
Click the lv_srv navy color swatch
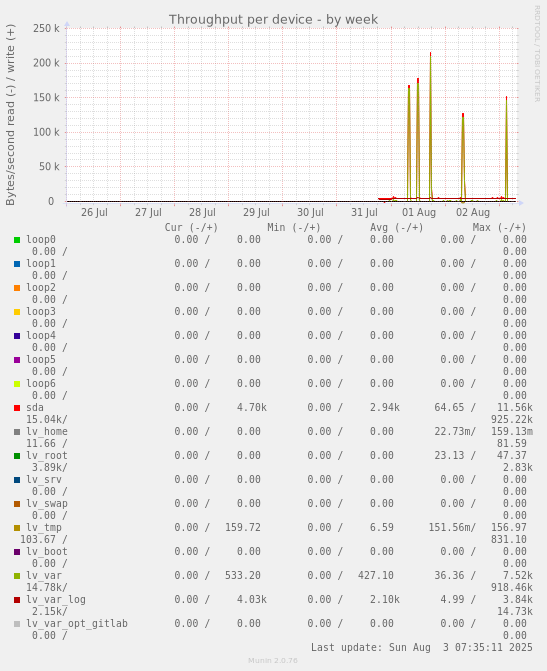(x=17, y=480)
